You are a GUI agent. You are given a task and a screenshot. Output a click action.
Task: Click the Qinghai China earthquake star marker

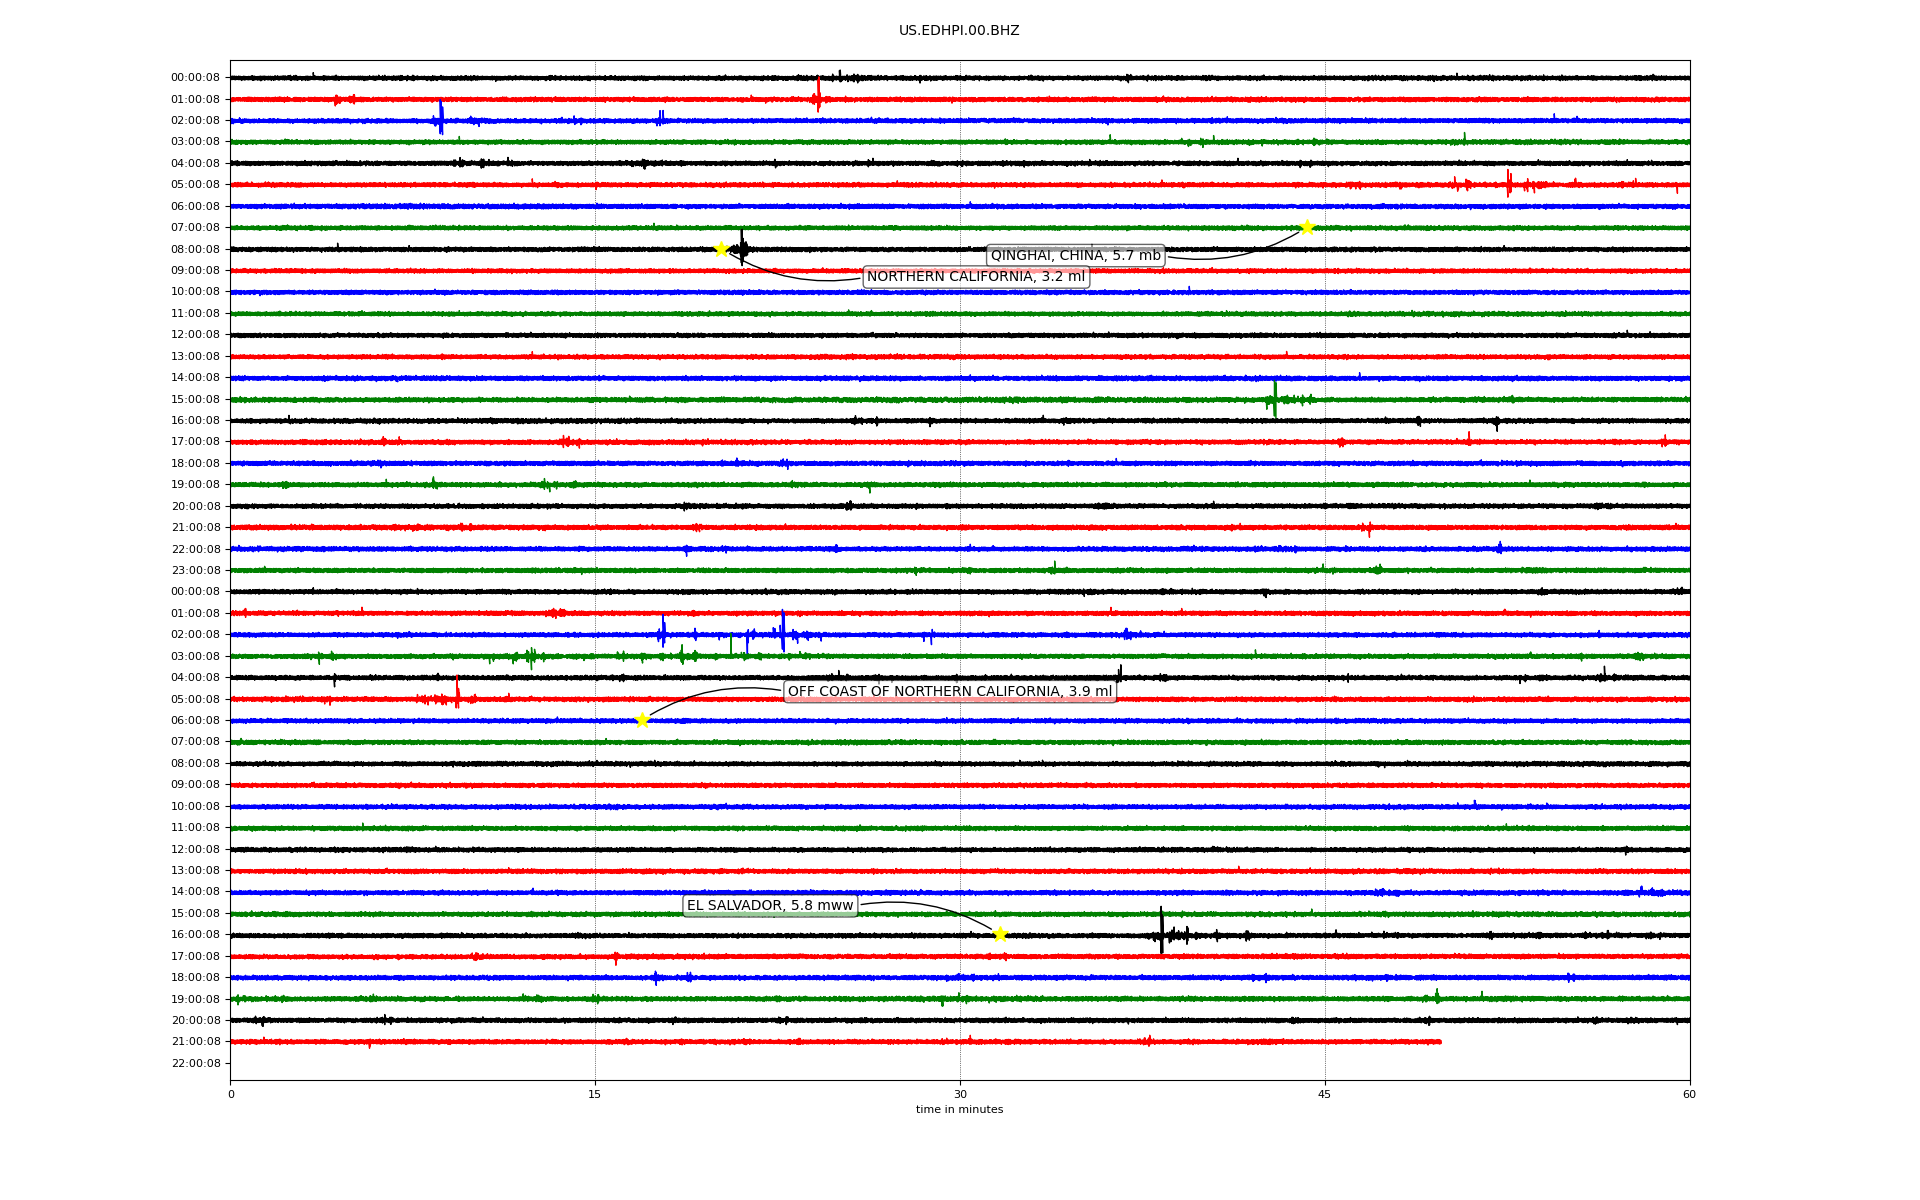pyautogui.click(x=1306, y=227)
